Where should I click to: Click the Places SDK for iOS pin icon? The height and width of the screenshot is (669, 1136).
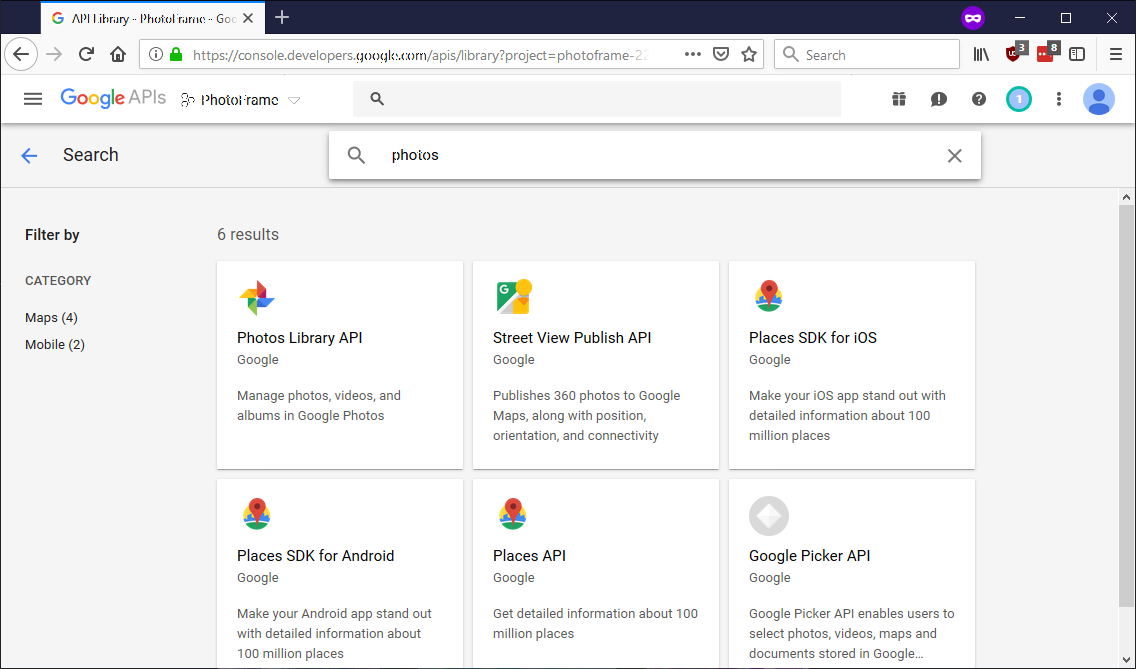(769, 296)
